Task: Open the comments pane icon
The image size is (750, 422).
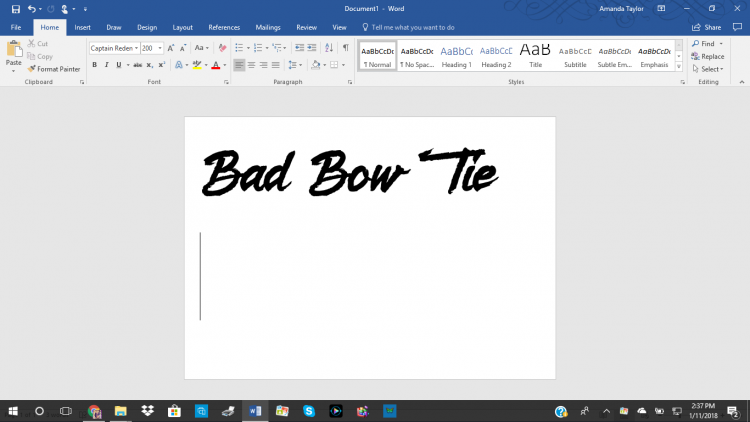Action: (737, 27)
